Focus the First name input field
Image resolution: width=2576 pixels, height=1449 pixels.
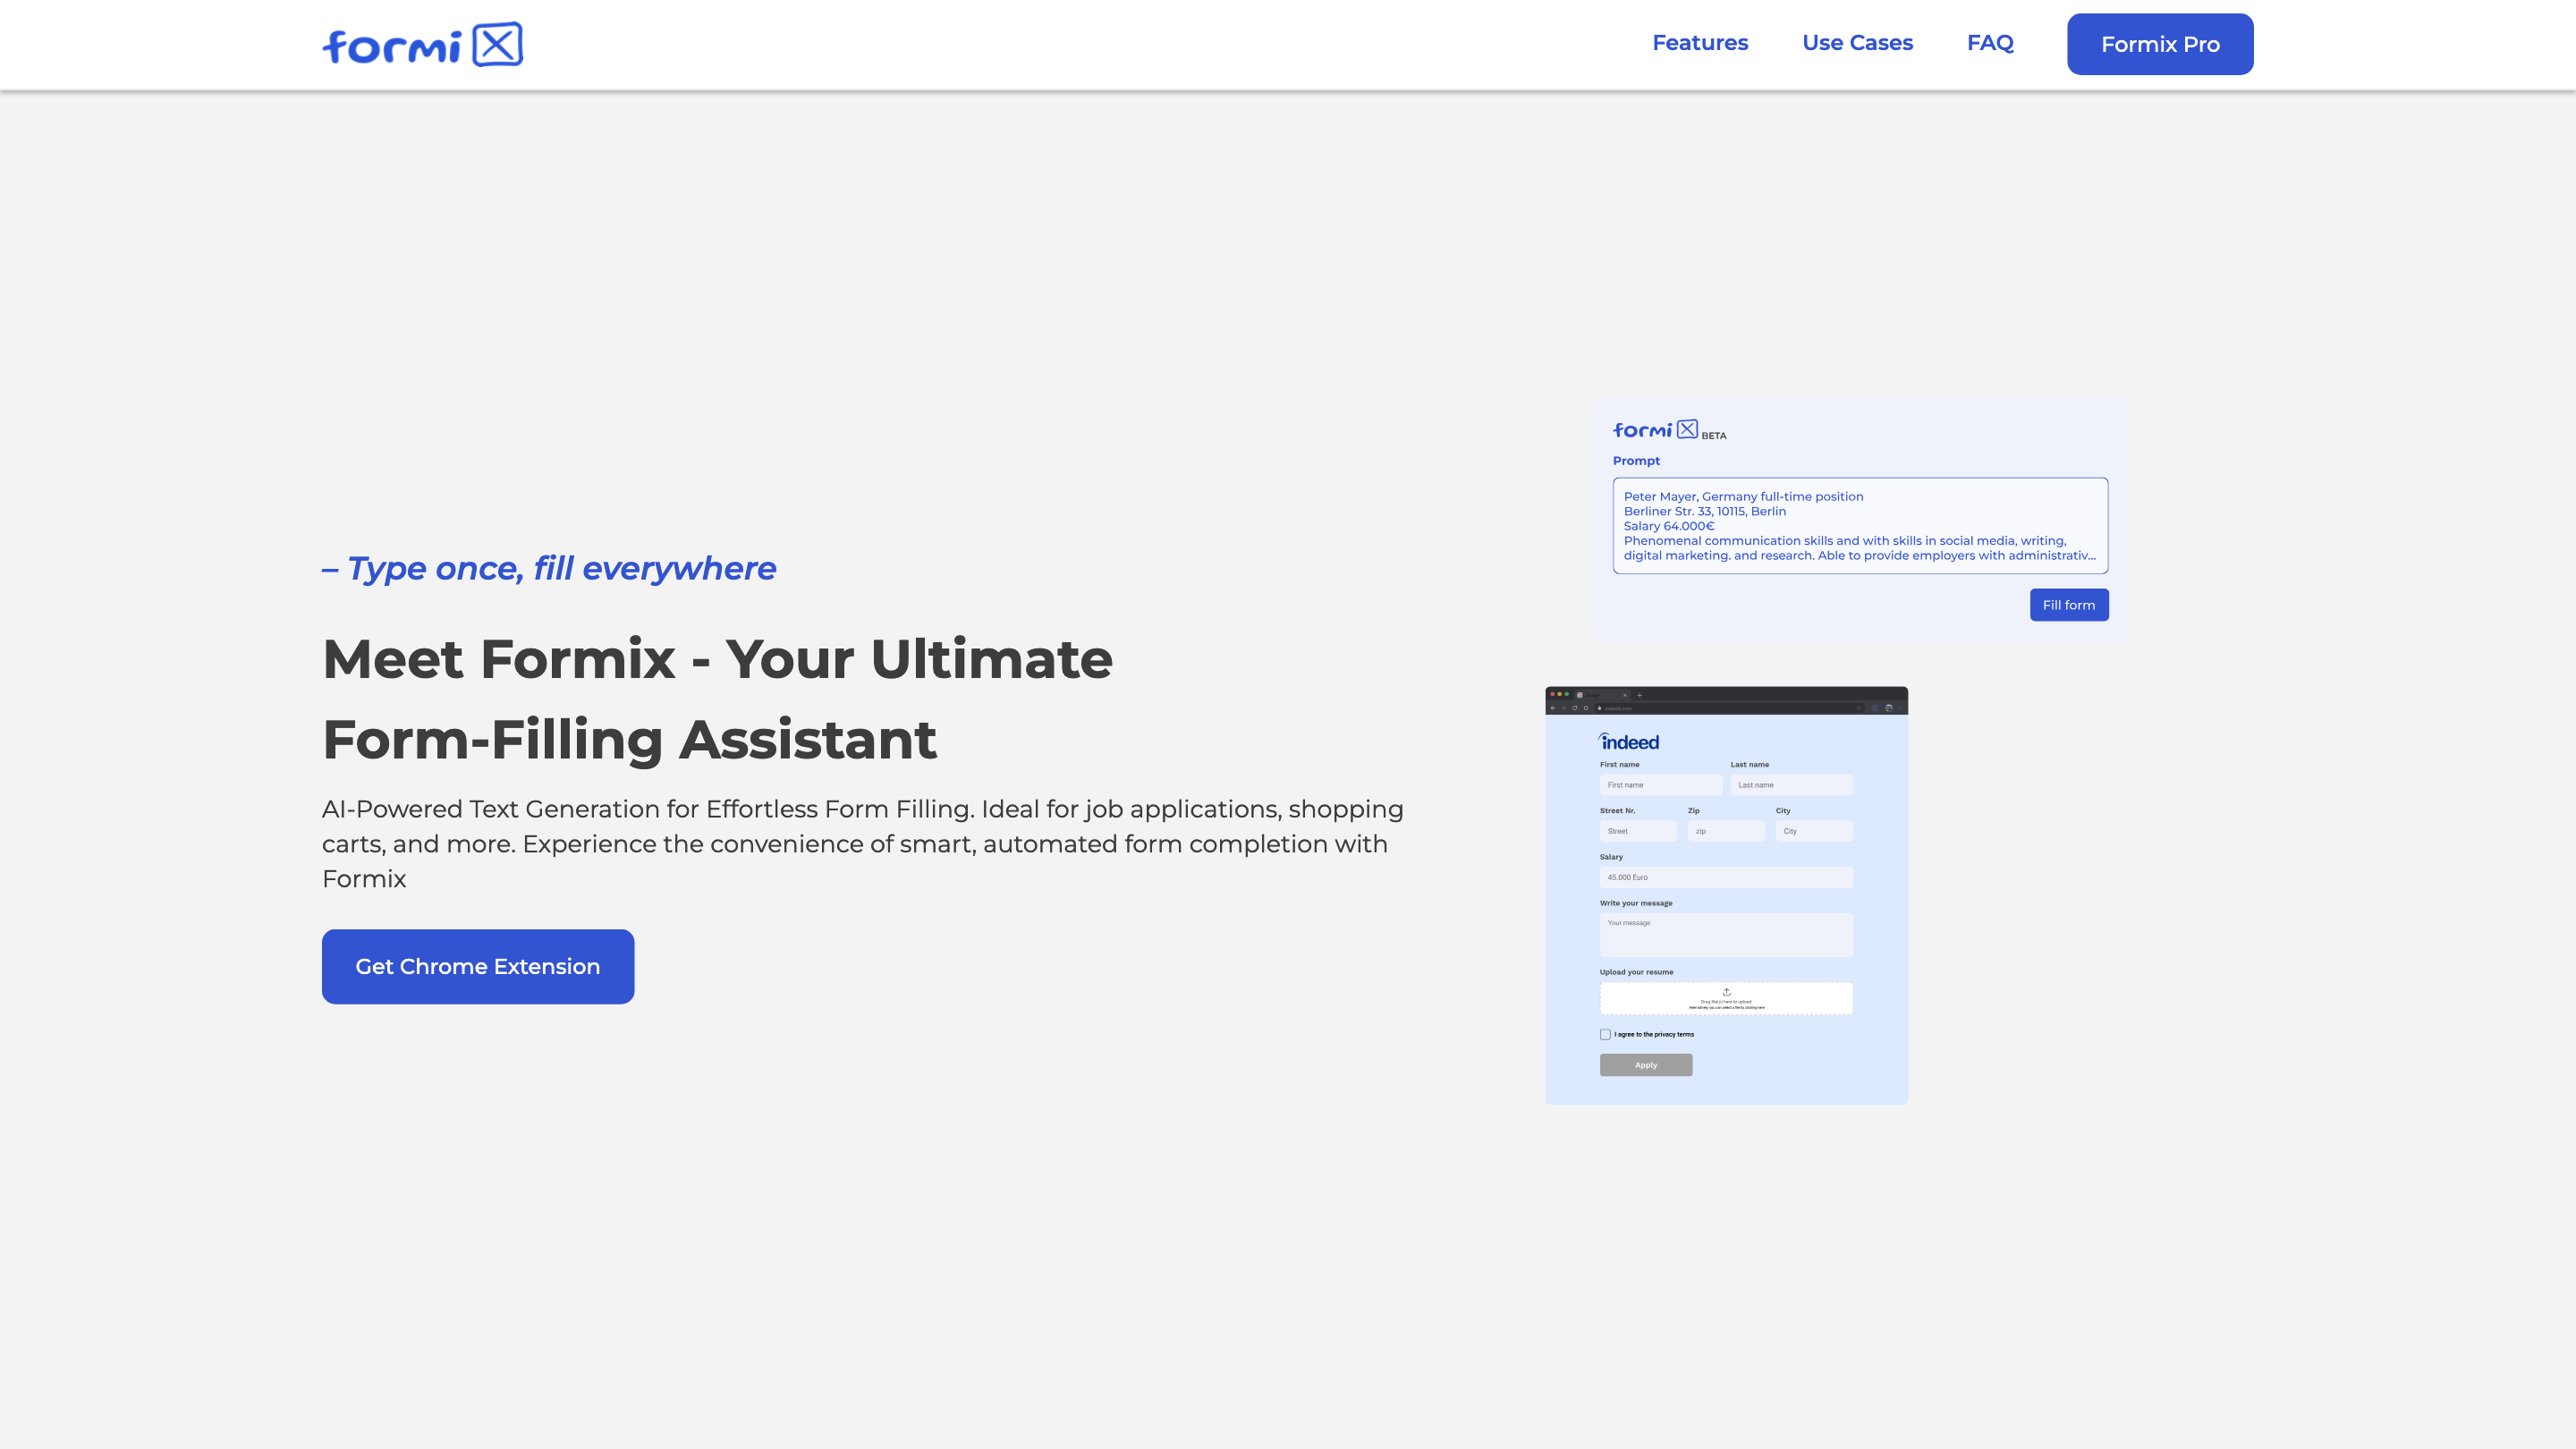(1660, 785)
